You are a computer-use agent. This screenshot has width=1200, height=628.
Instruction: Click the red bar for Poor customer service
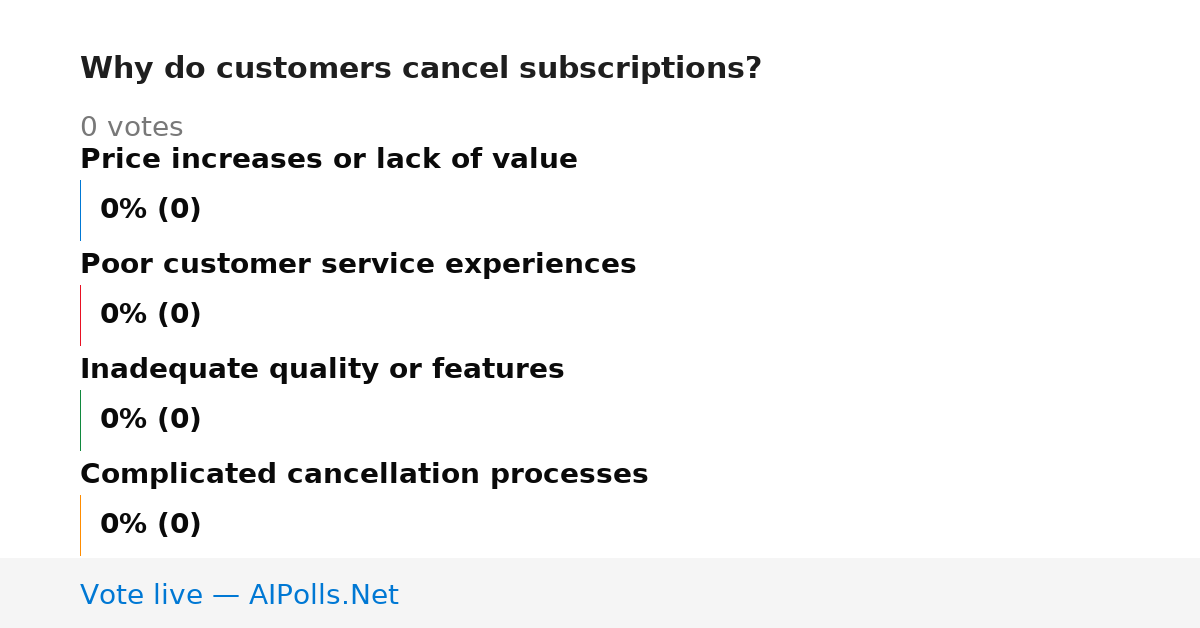coord(80,315)
